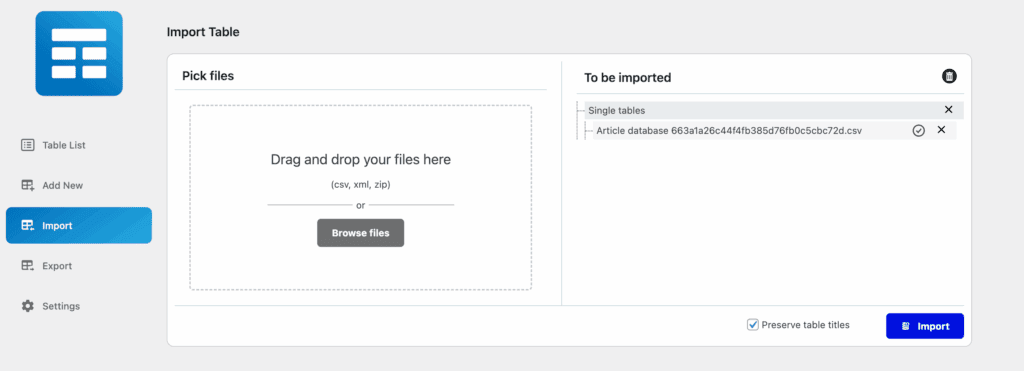The height and width of the screenshot is (371, 1024).
Task: Toggle Preserve table titles checkbox
Action: [x=752, y=325]
